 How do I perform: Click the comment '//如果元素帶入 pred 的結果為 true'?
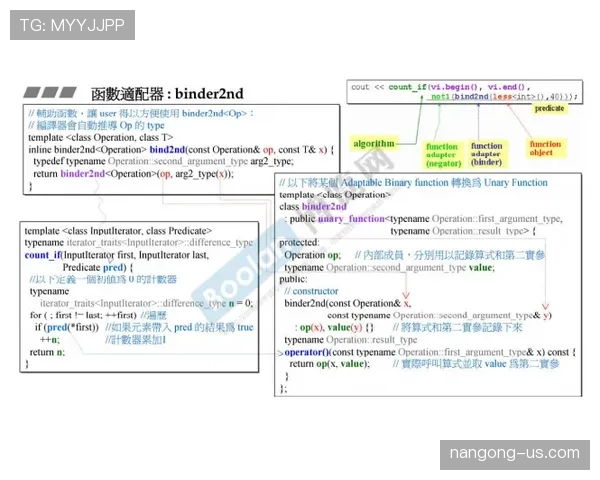[179, 328]
